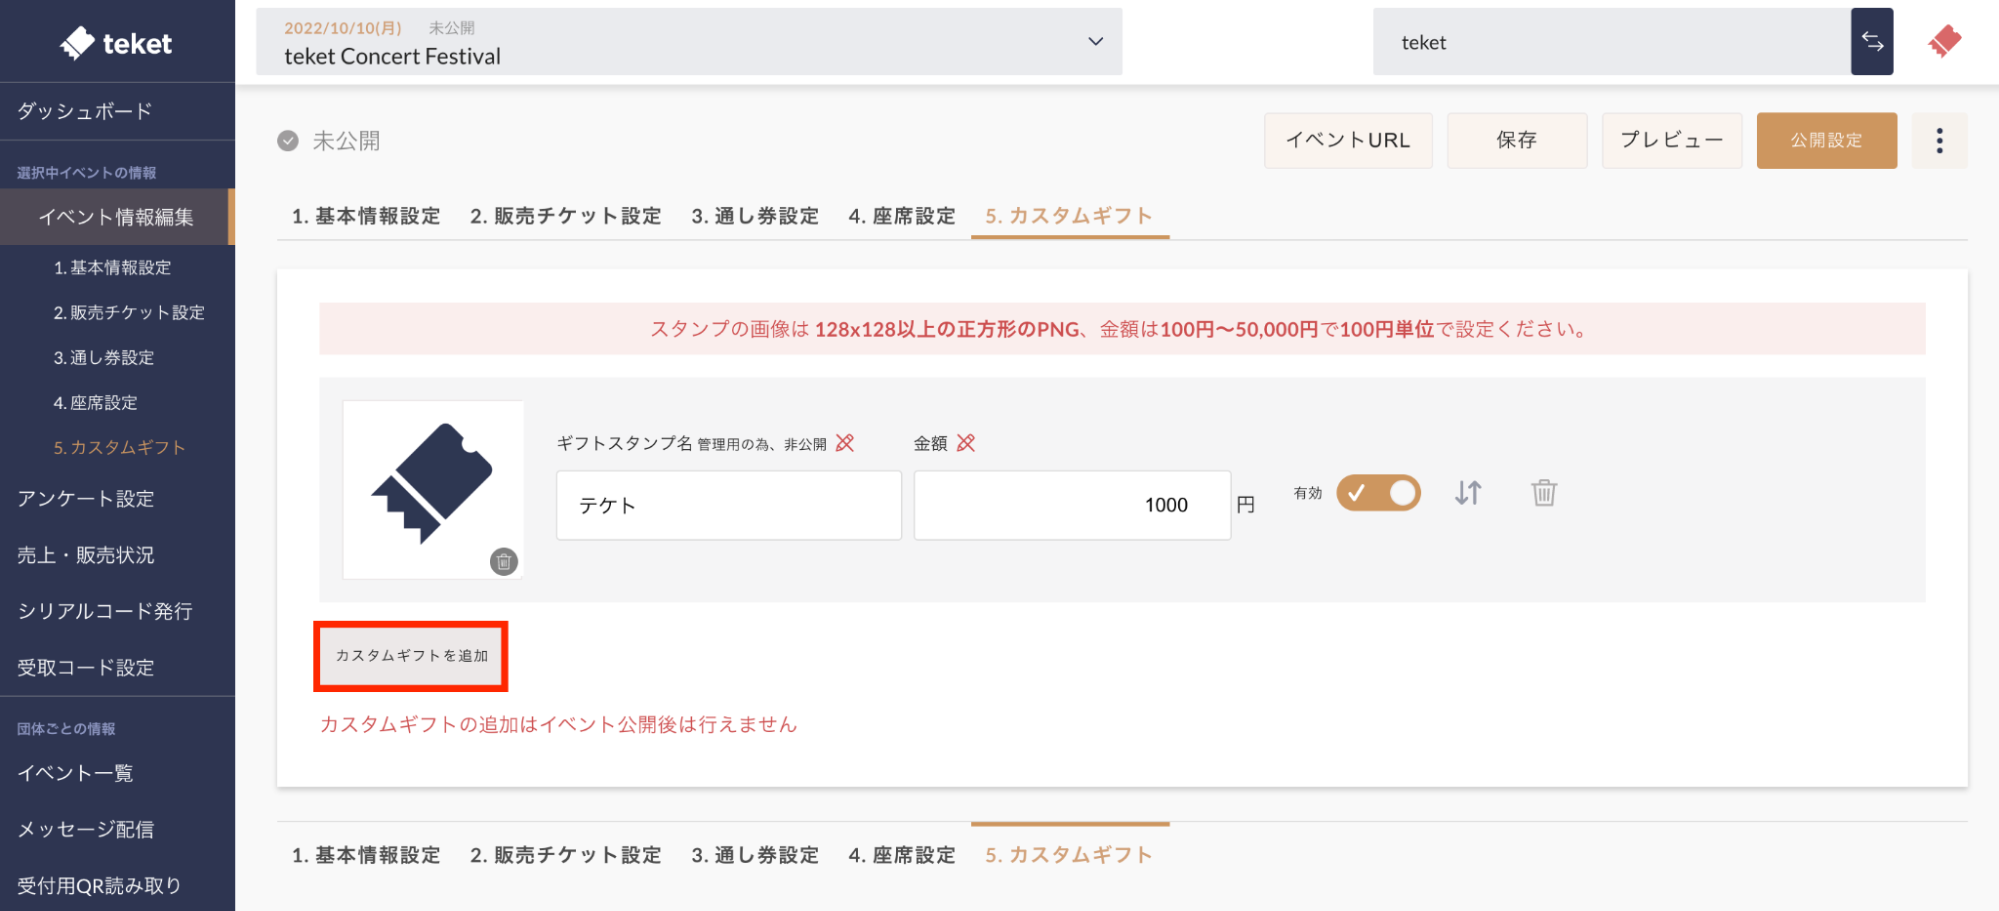This screenshot has width=1999, height=911.
Task: Open the 2. 販売チケット設定 tab at top
Action: [x=565, y=216]
